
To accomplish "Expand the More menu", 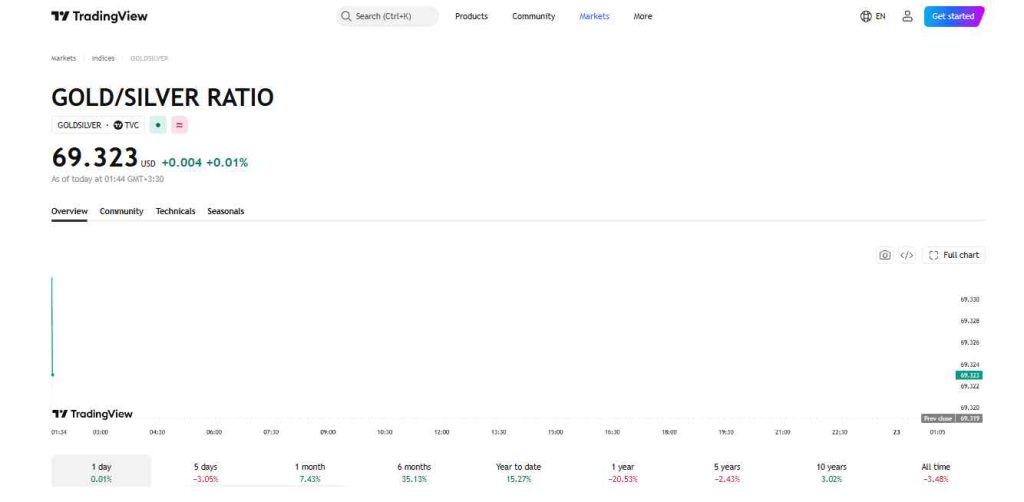I will pyautogui.click(x=643, y=16).
